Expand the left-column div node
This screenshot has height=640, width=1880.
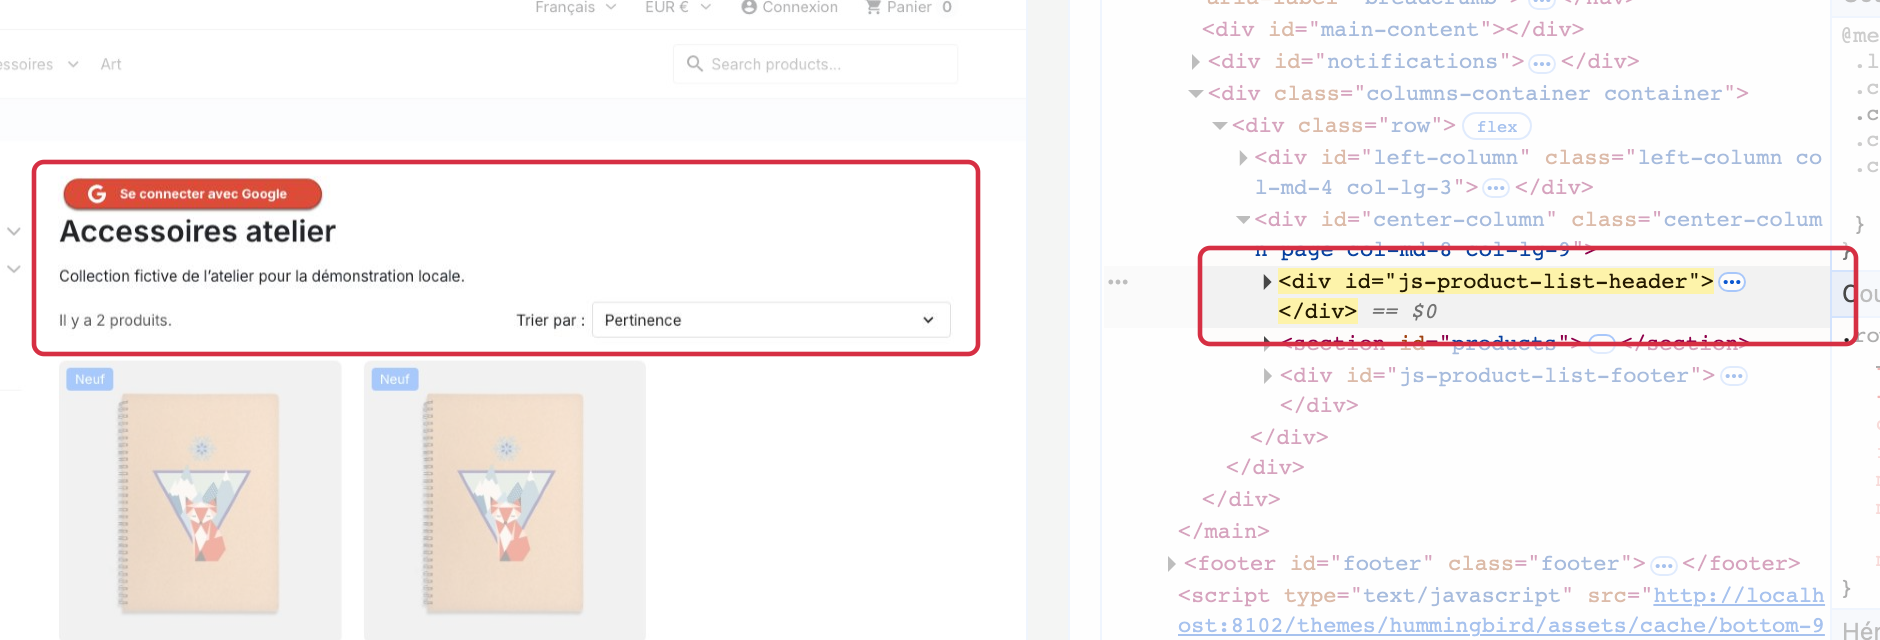click(x=1243, y=158)
